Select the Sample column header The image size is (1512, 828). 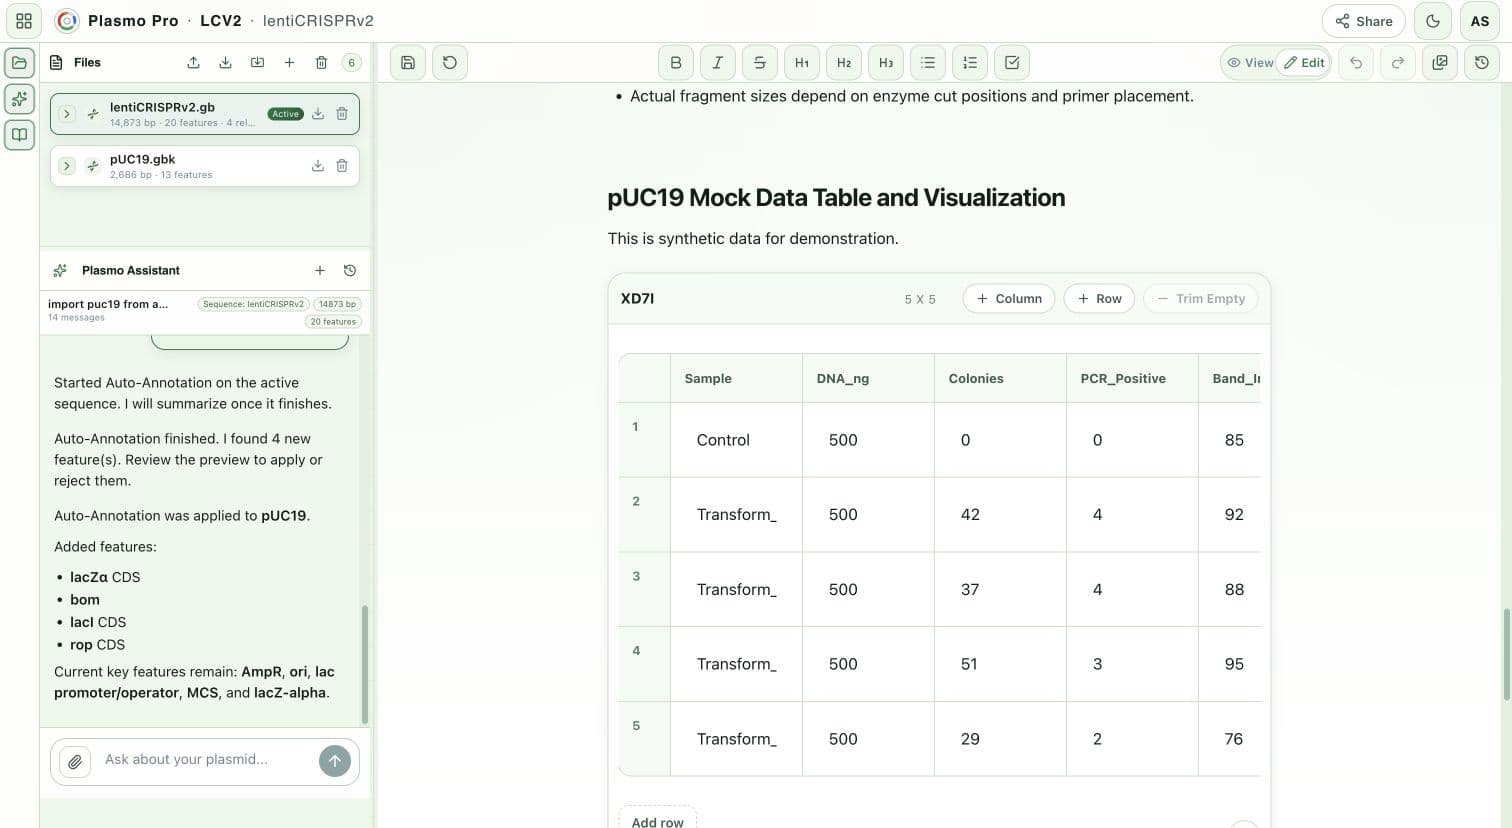(x=736, y=378)
